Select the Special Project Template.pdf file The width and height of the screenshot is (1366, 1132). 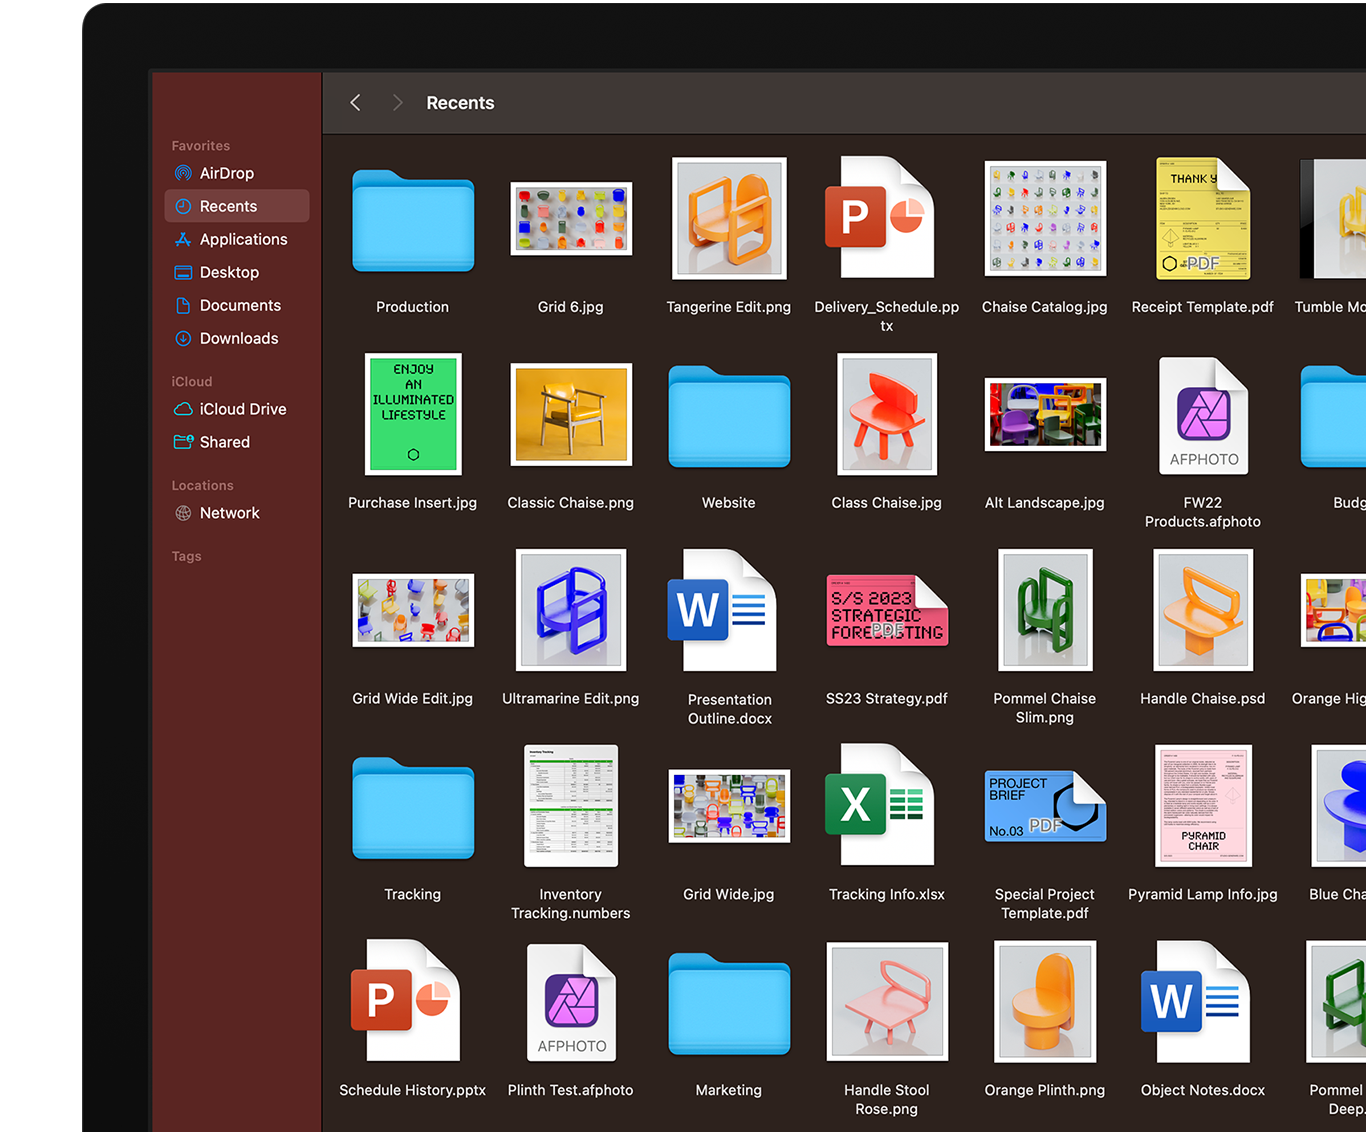[x=1045, y=806]
